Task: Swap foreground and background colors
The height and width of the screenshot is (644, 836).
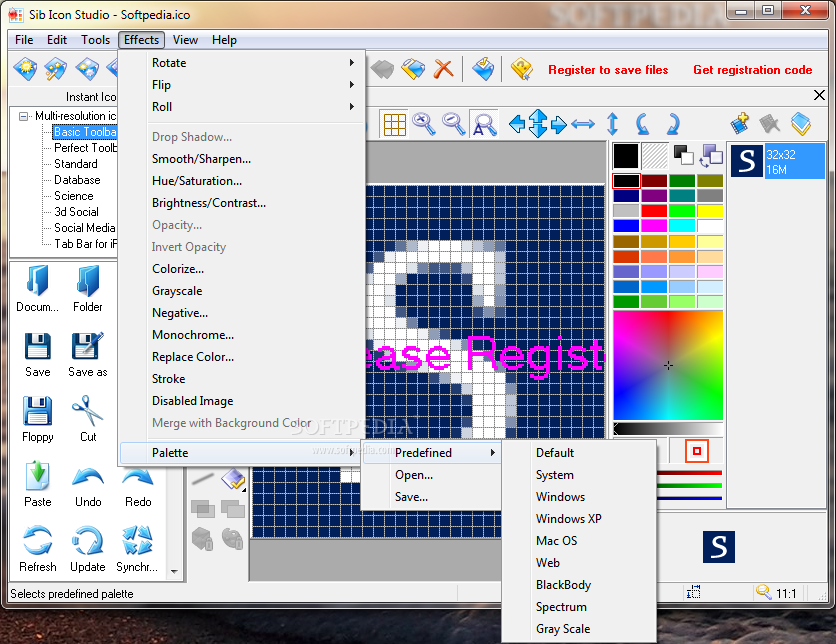Action: coord(711,156)
